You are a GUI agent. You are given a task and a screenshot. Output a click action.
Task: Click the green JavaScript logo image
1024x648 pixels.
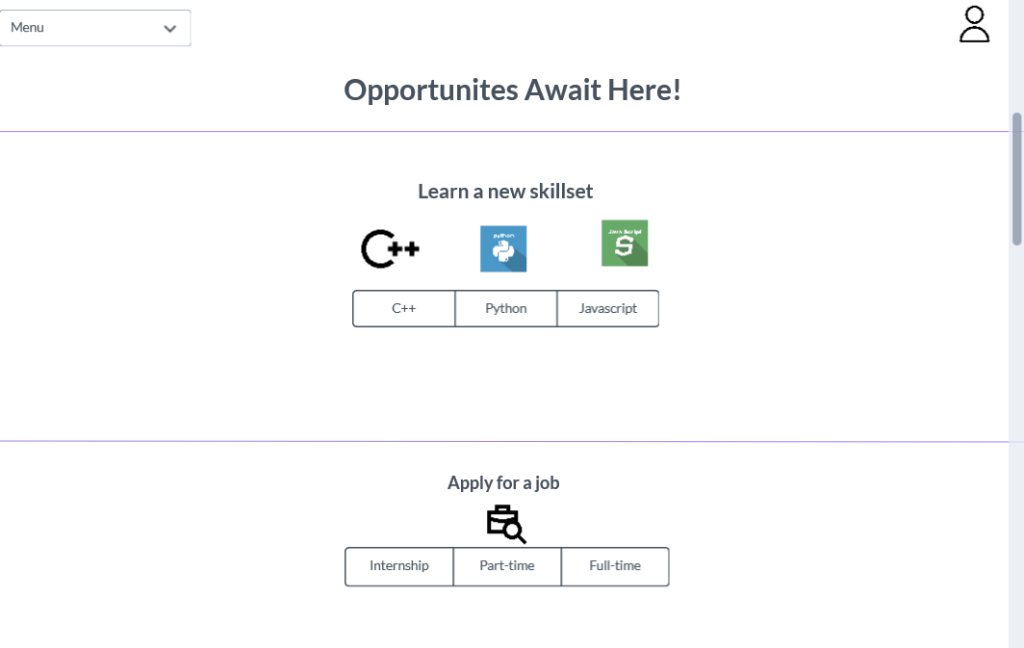624,243
